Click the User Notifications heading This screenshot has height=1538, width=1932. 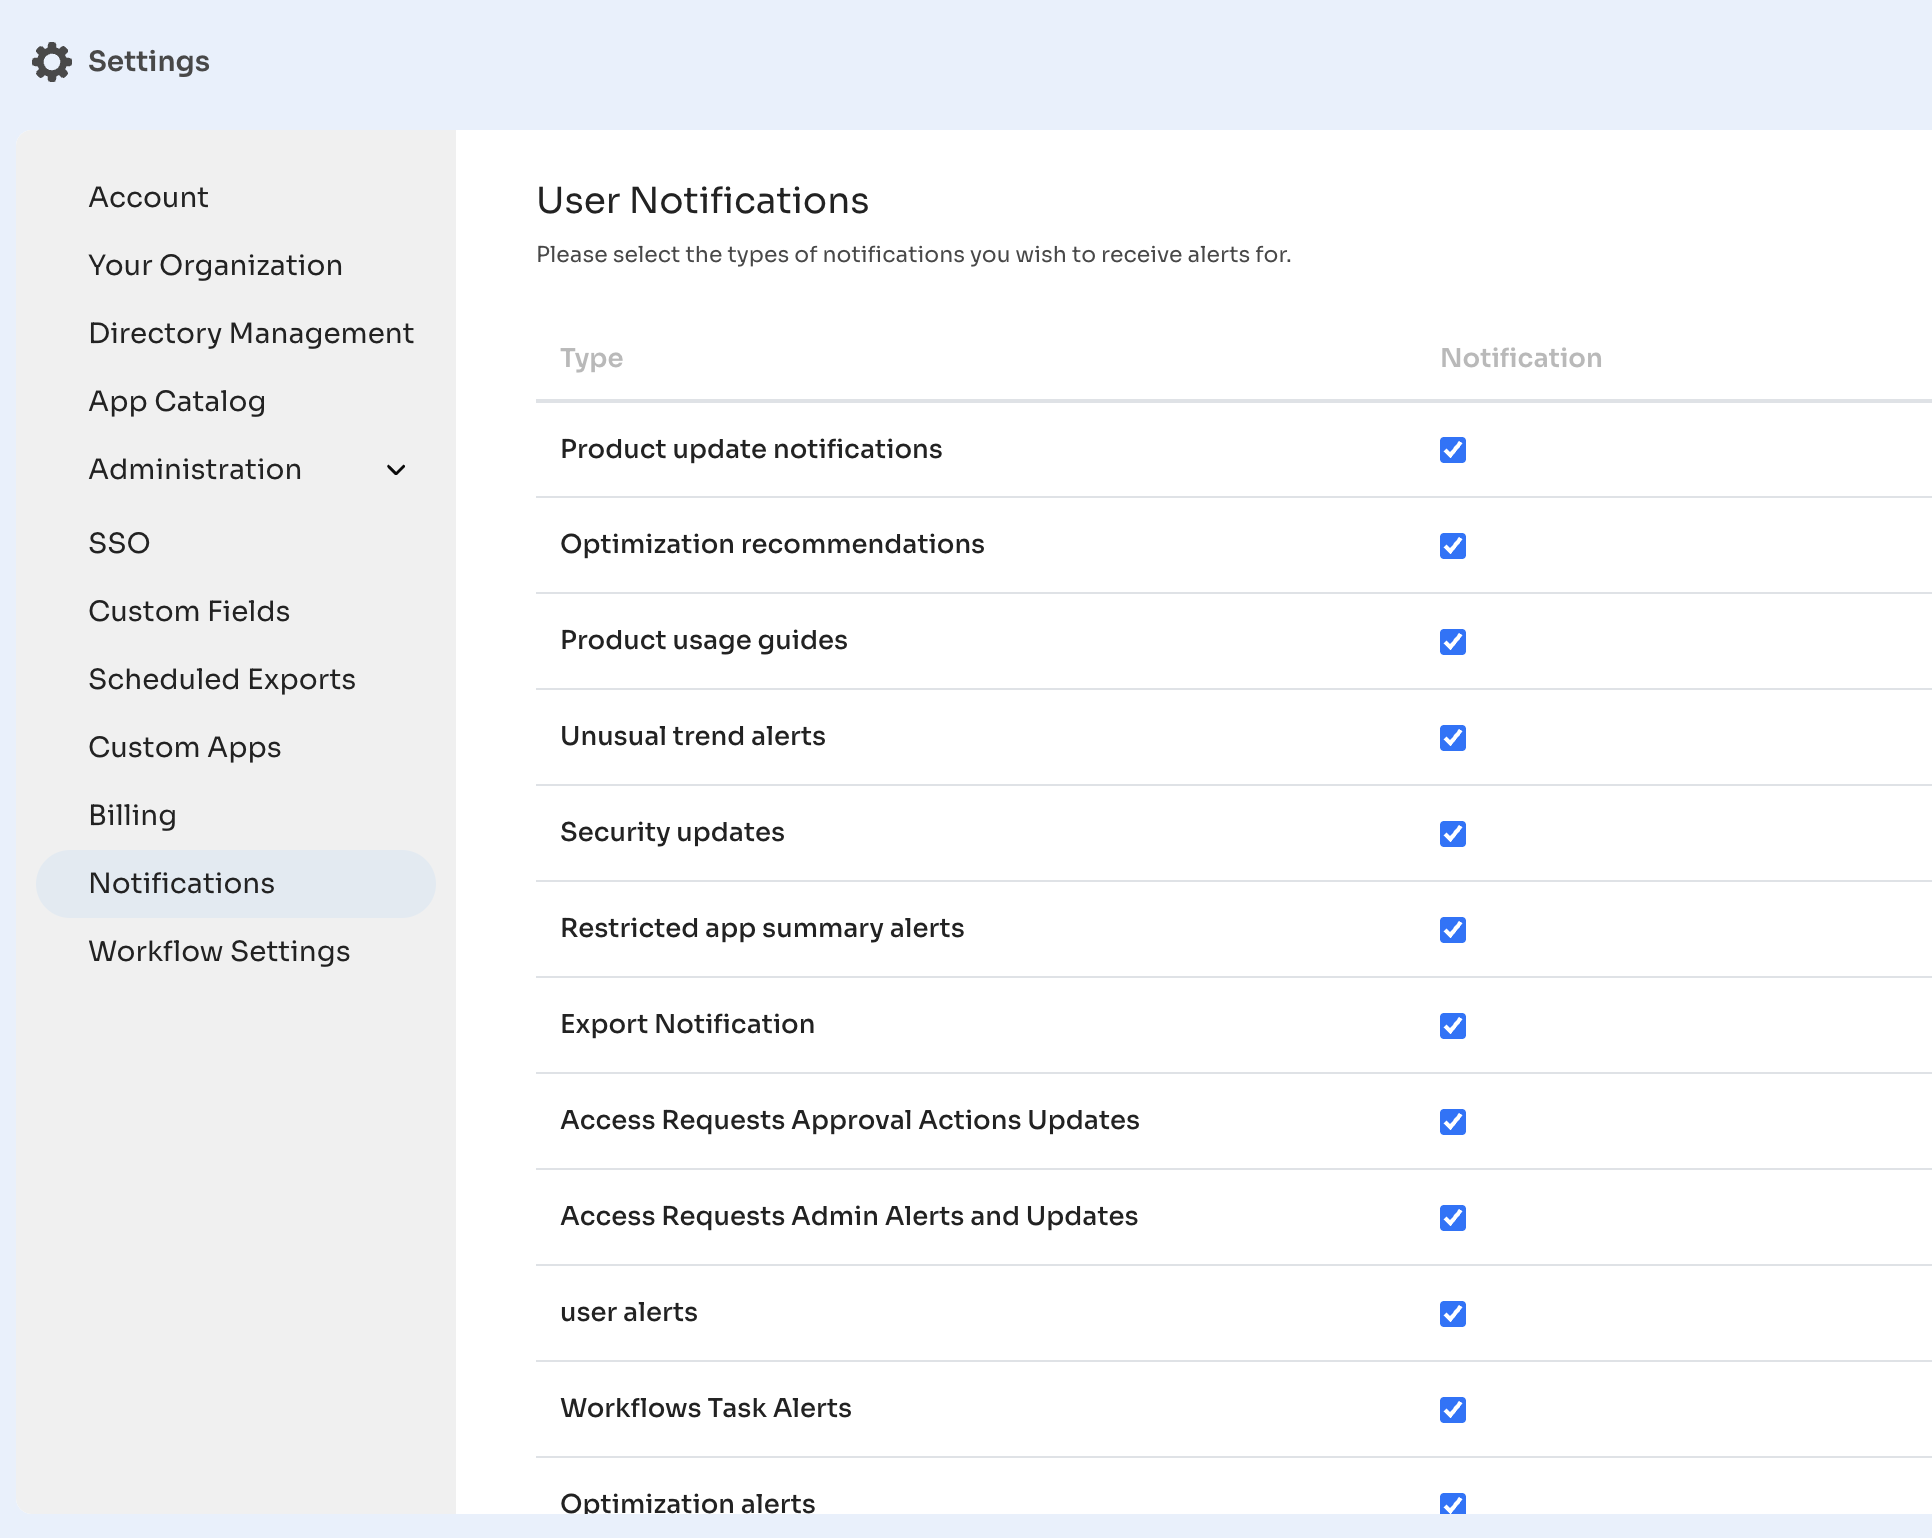[702, 201]
